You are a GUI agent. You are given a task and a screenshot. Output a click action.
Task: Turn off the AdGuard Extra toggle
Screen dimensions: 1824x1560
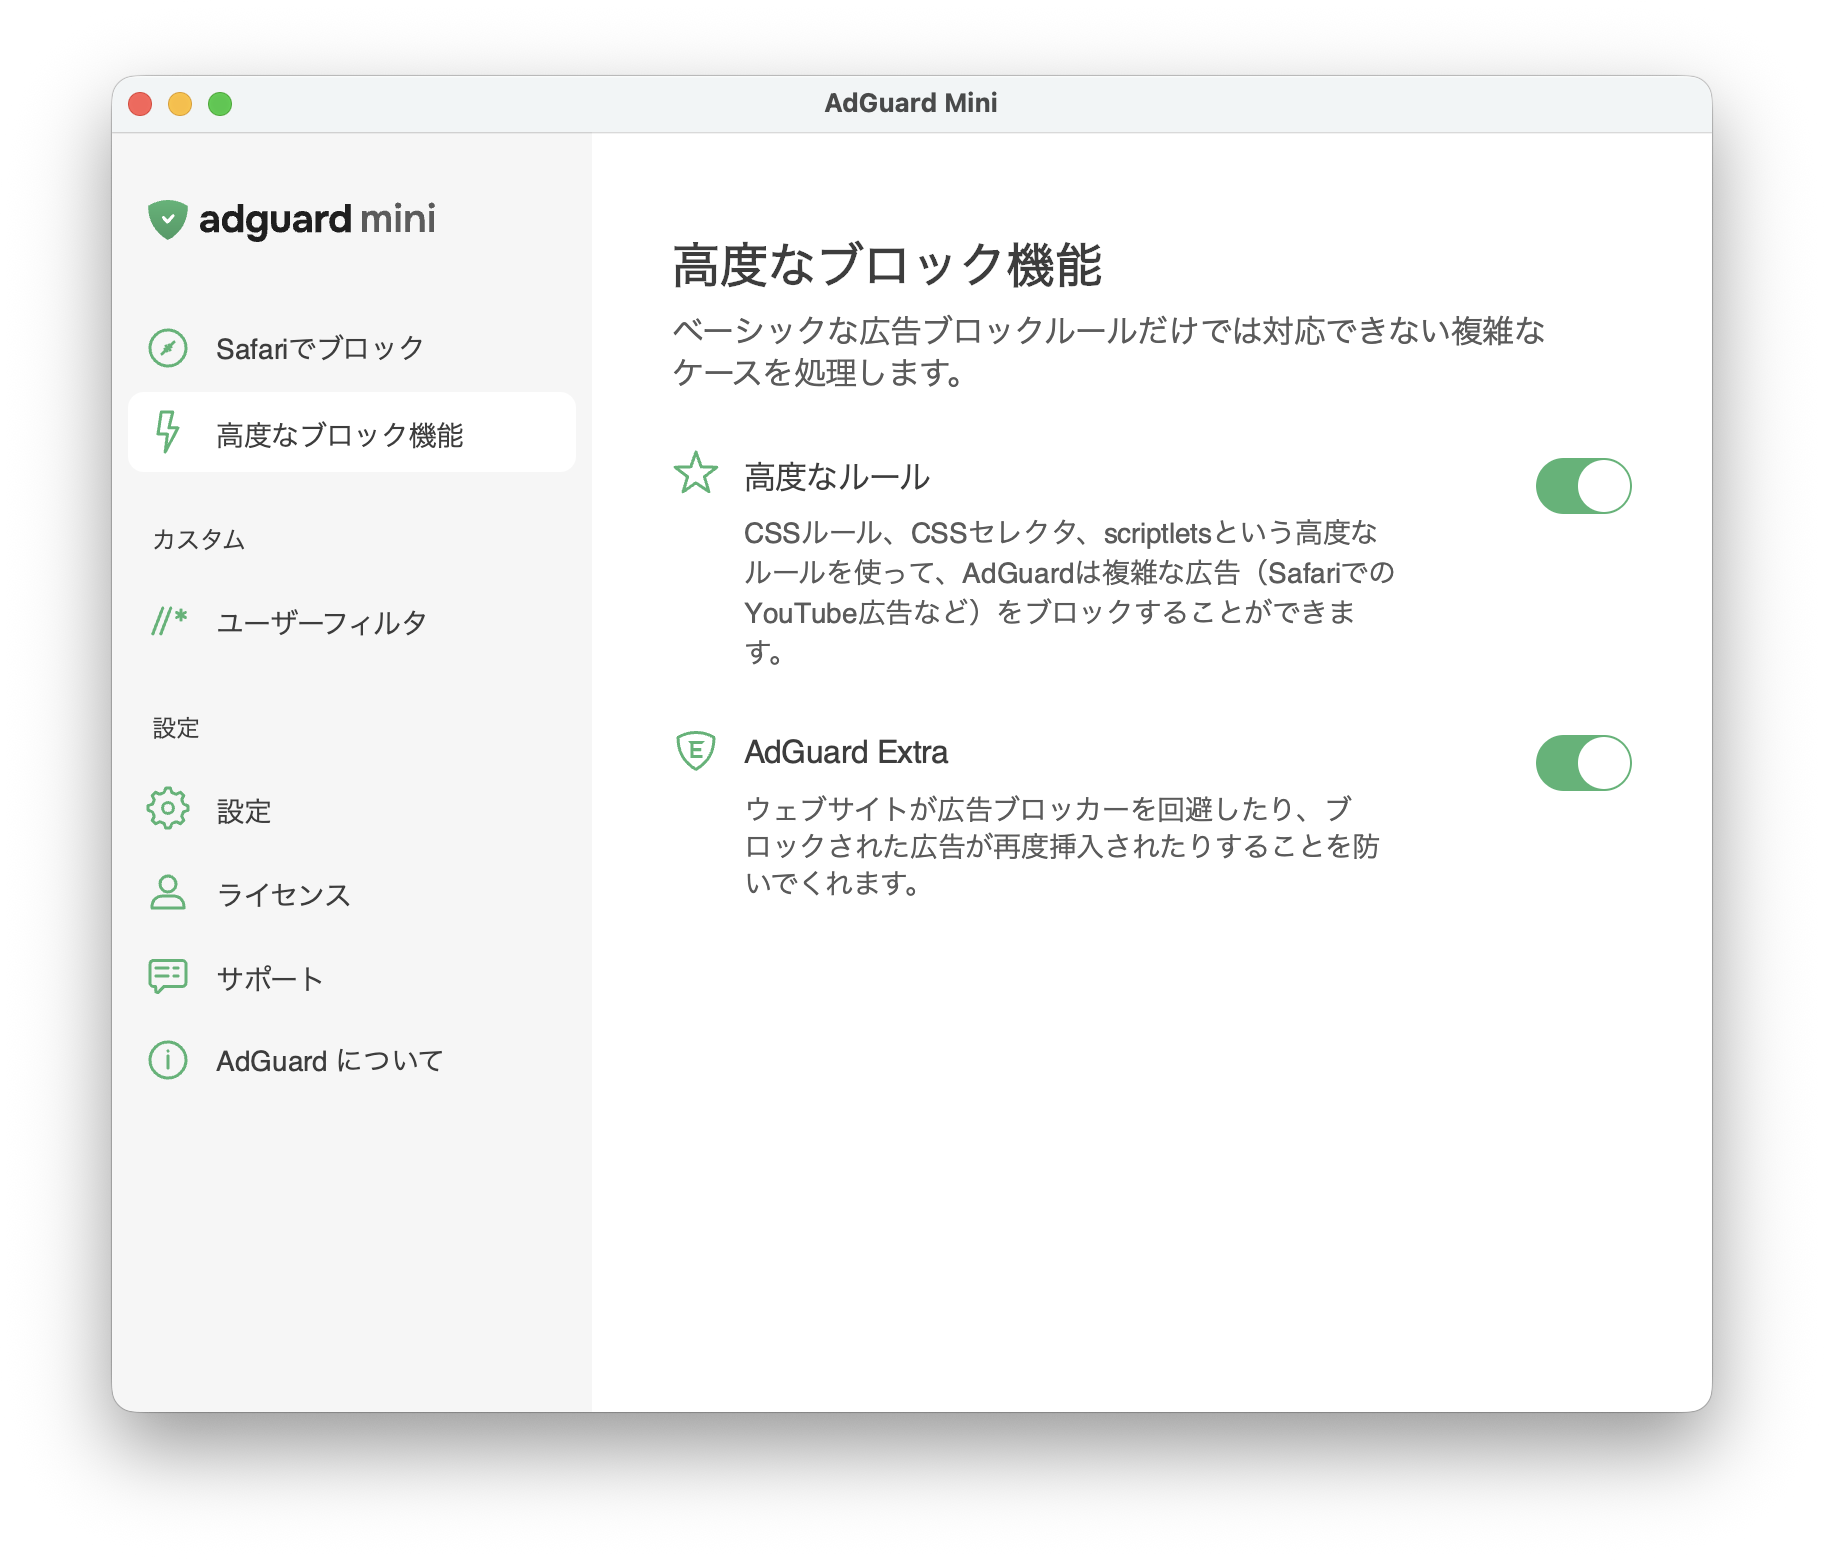click(x=1584, y=763)
